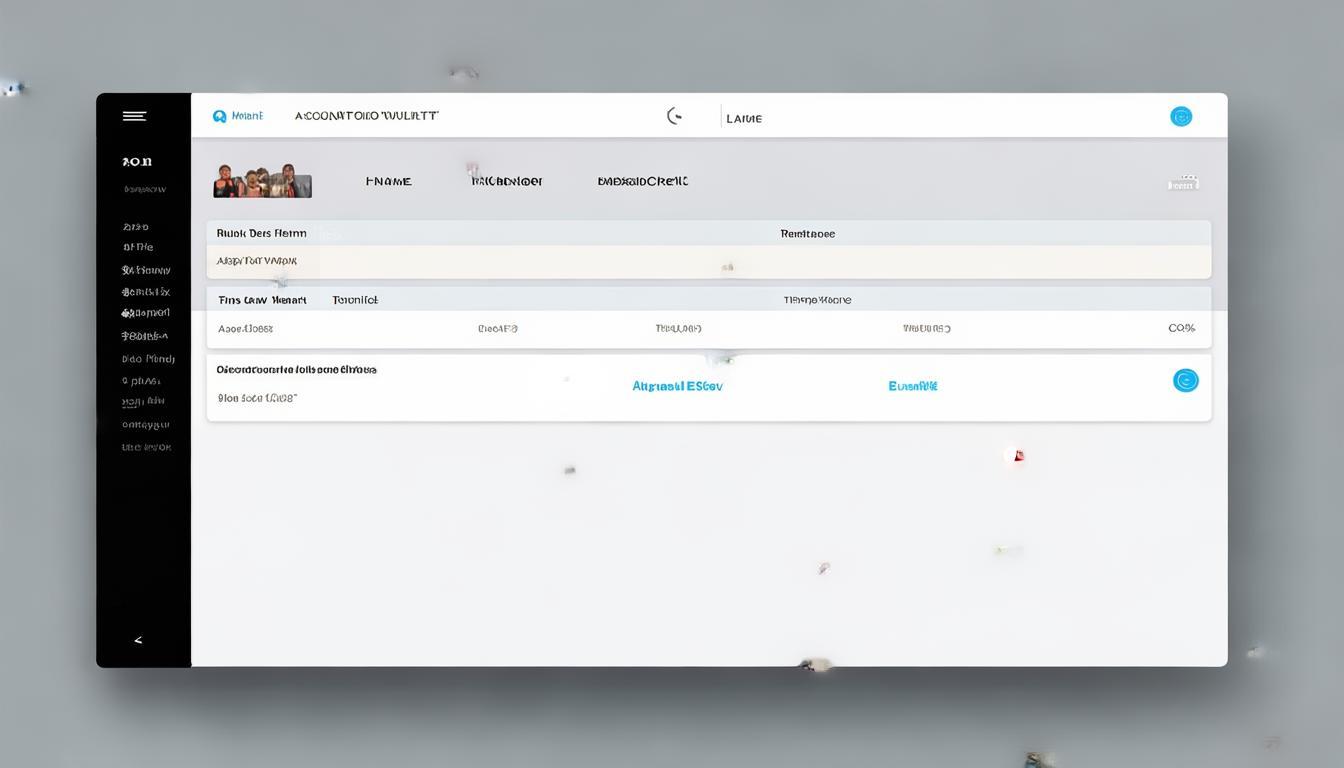
Task: Select the highlighted beige row in first card
Action: 708,262
